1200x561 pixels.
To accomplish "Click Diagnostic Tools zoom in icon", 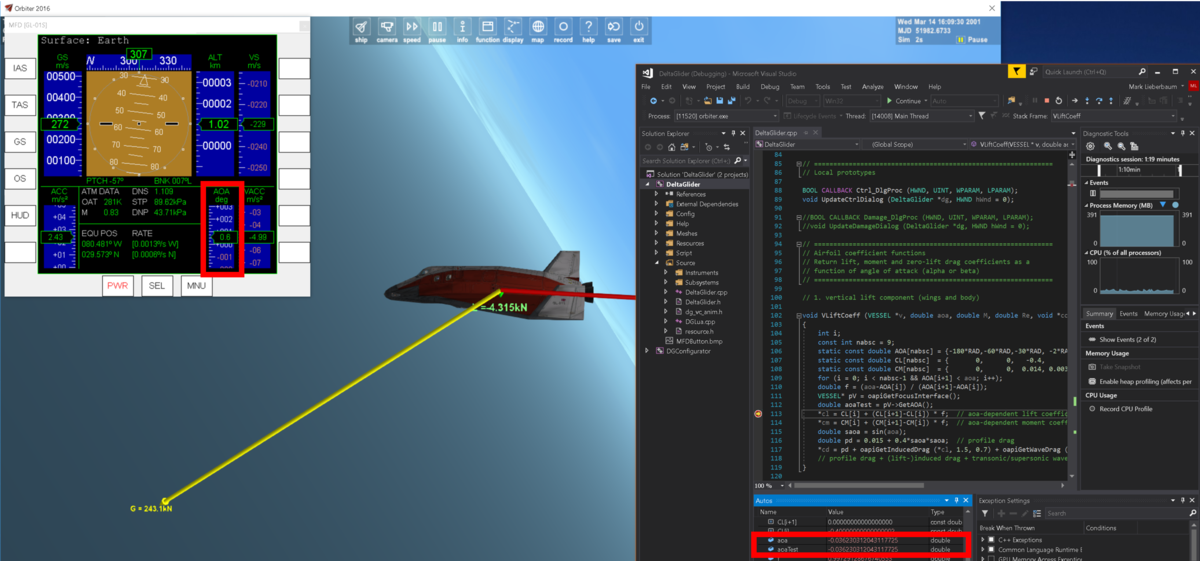I will click(x=1107, y=146).
